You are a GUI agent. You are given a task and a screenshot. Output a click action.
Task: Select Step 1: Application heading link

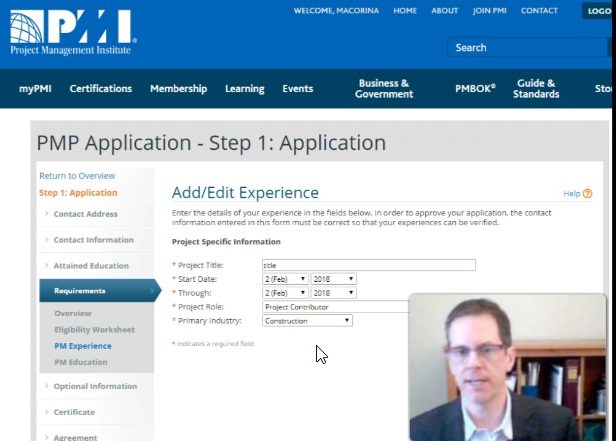pyautogui.click(x=78, y=193)
